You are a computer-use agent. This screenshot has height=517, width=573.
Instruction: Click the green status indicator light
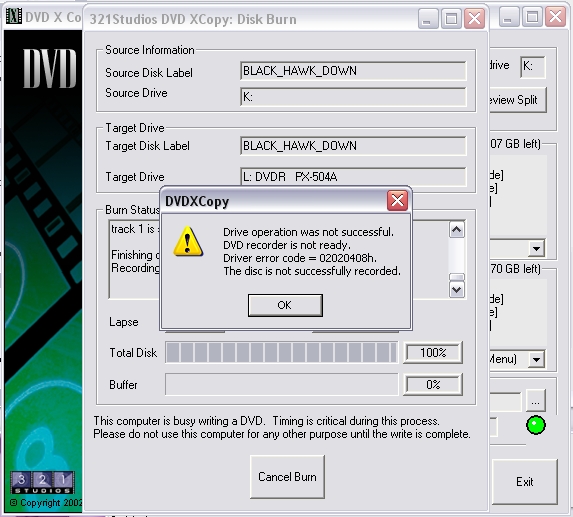tap(536, 425)
